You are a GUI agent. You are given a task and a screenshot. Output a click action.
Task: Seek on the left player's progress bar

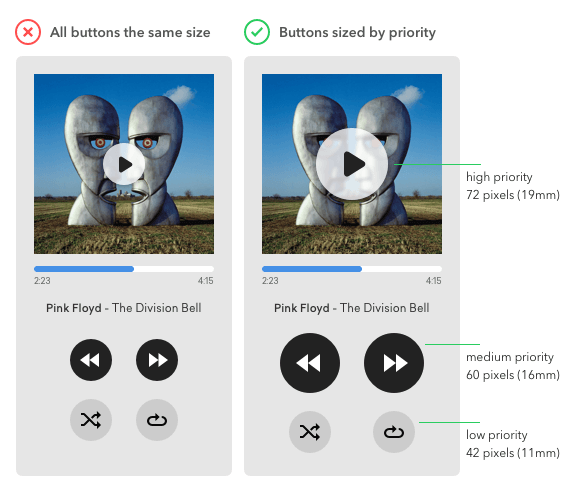[124, 269]
